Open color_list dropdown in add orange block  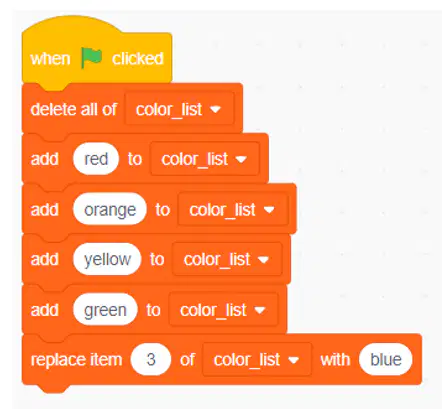pyautogui.click(x=233, y=209)
